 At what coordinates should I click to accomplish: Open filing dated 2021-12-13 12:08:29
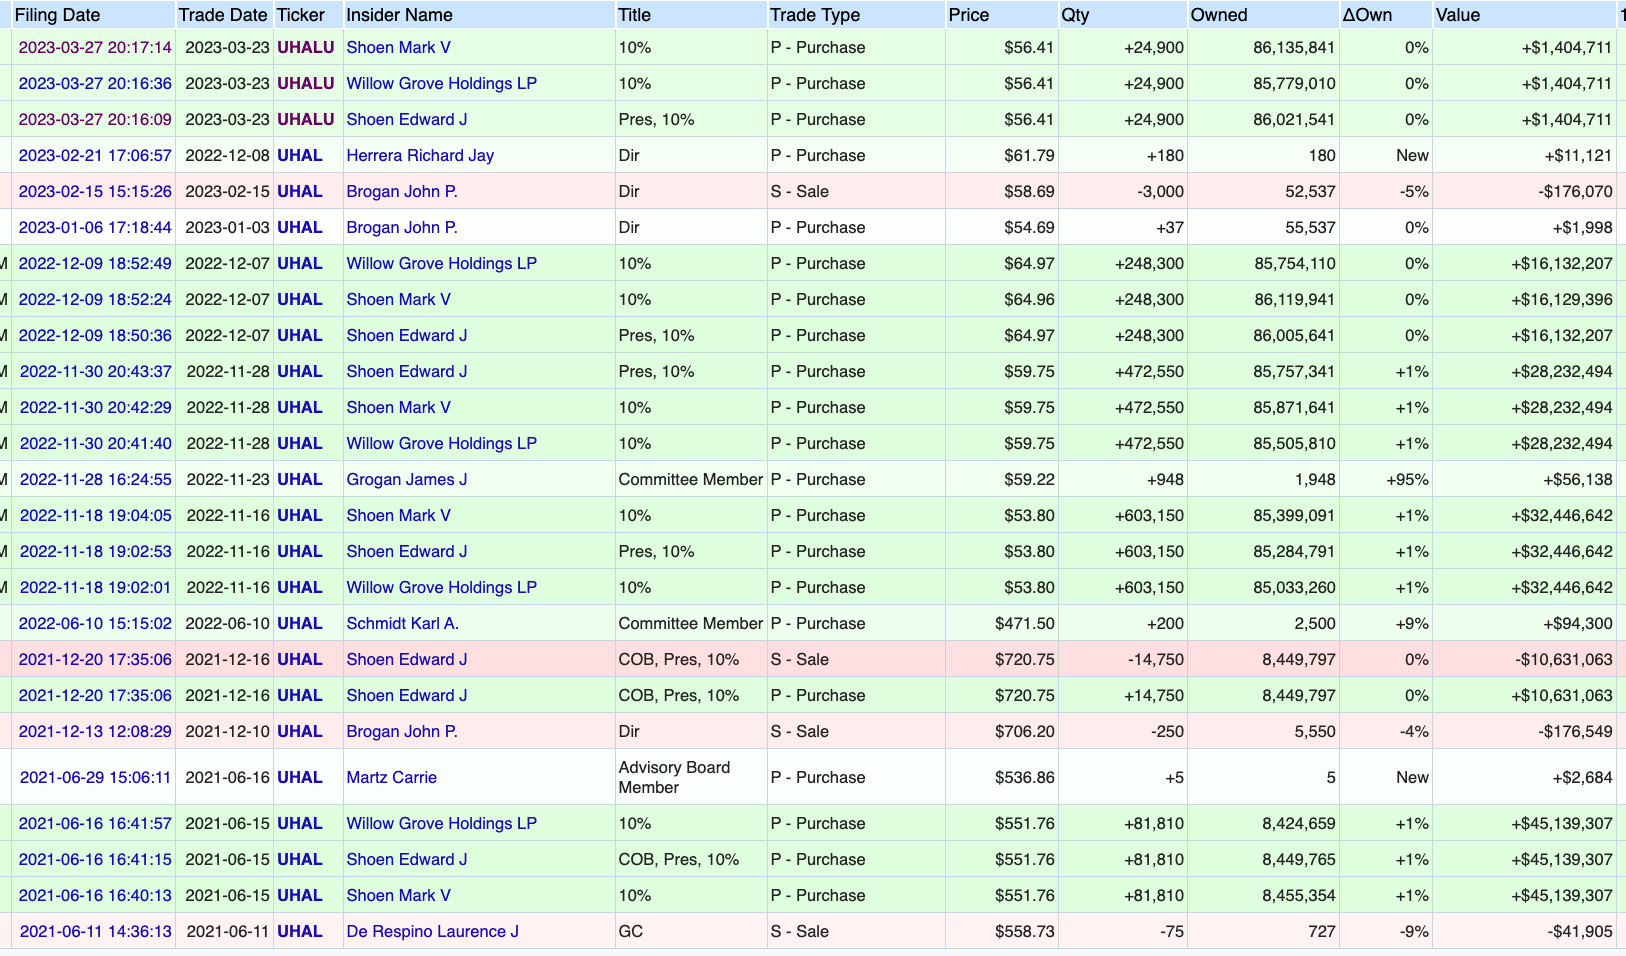pyautogui.click(x=95, y=731)
